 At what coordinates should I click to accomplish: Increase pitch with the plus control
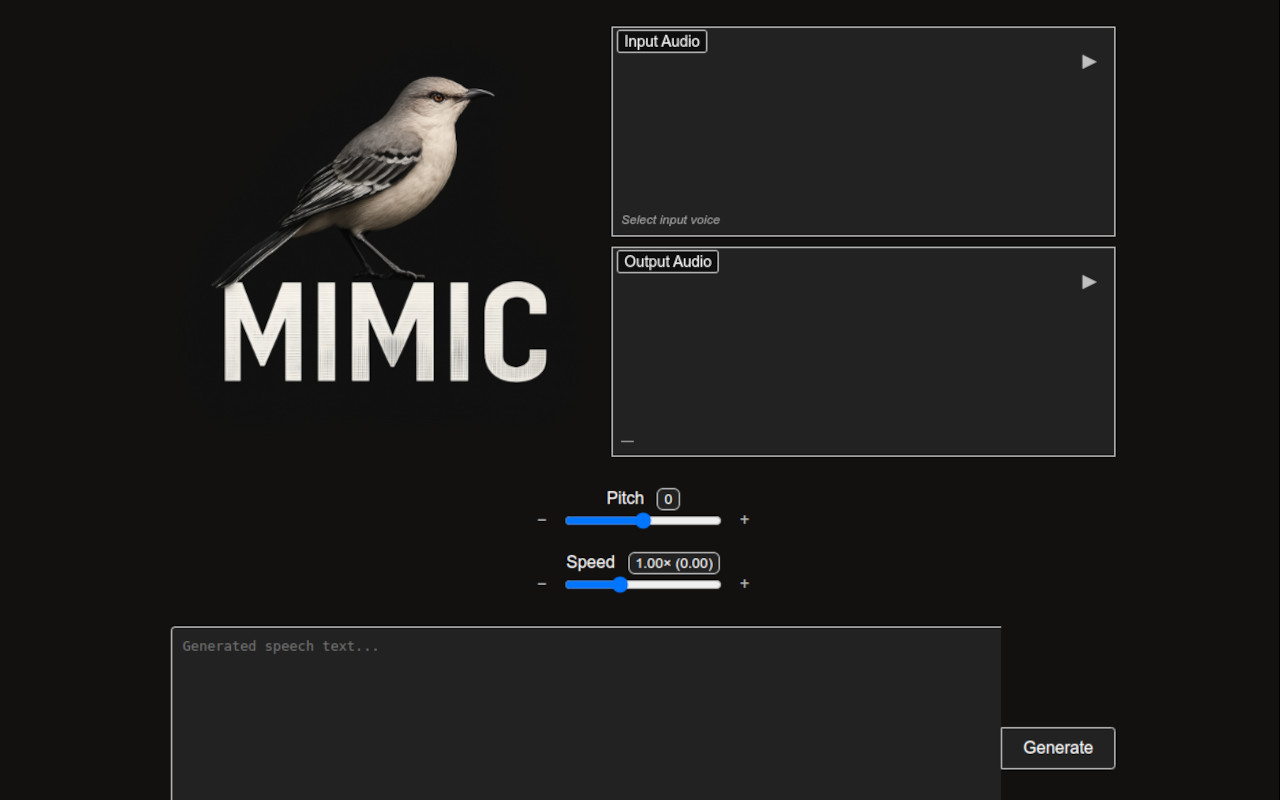pyautogui.click(x=744, y=520)
